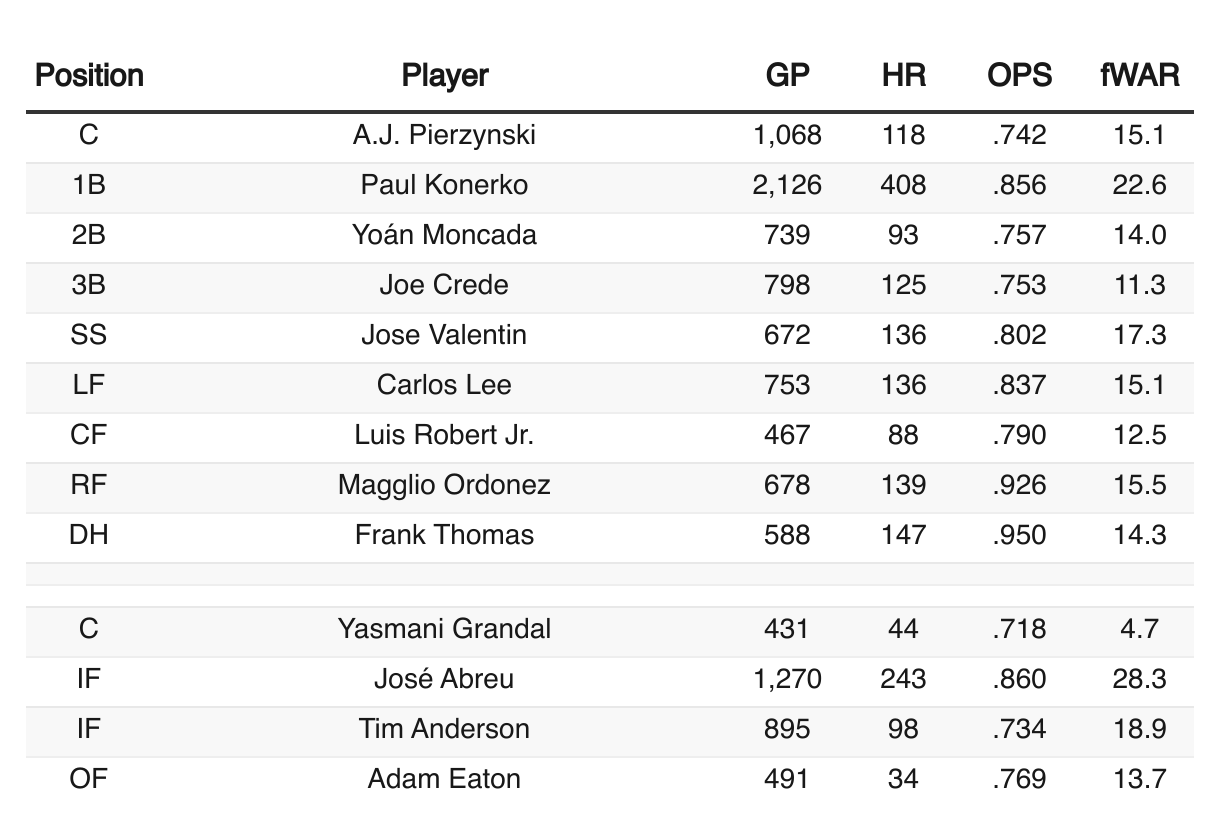Click the Player column header
The width and height of the screenshot is (1220, 832).
(445, 75)
